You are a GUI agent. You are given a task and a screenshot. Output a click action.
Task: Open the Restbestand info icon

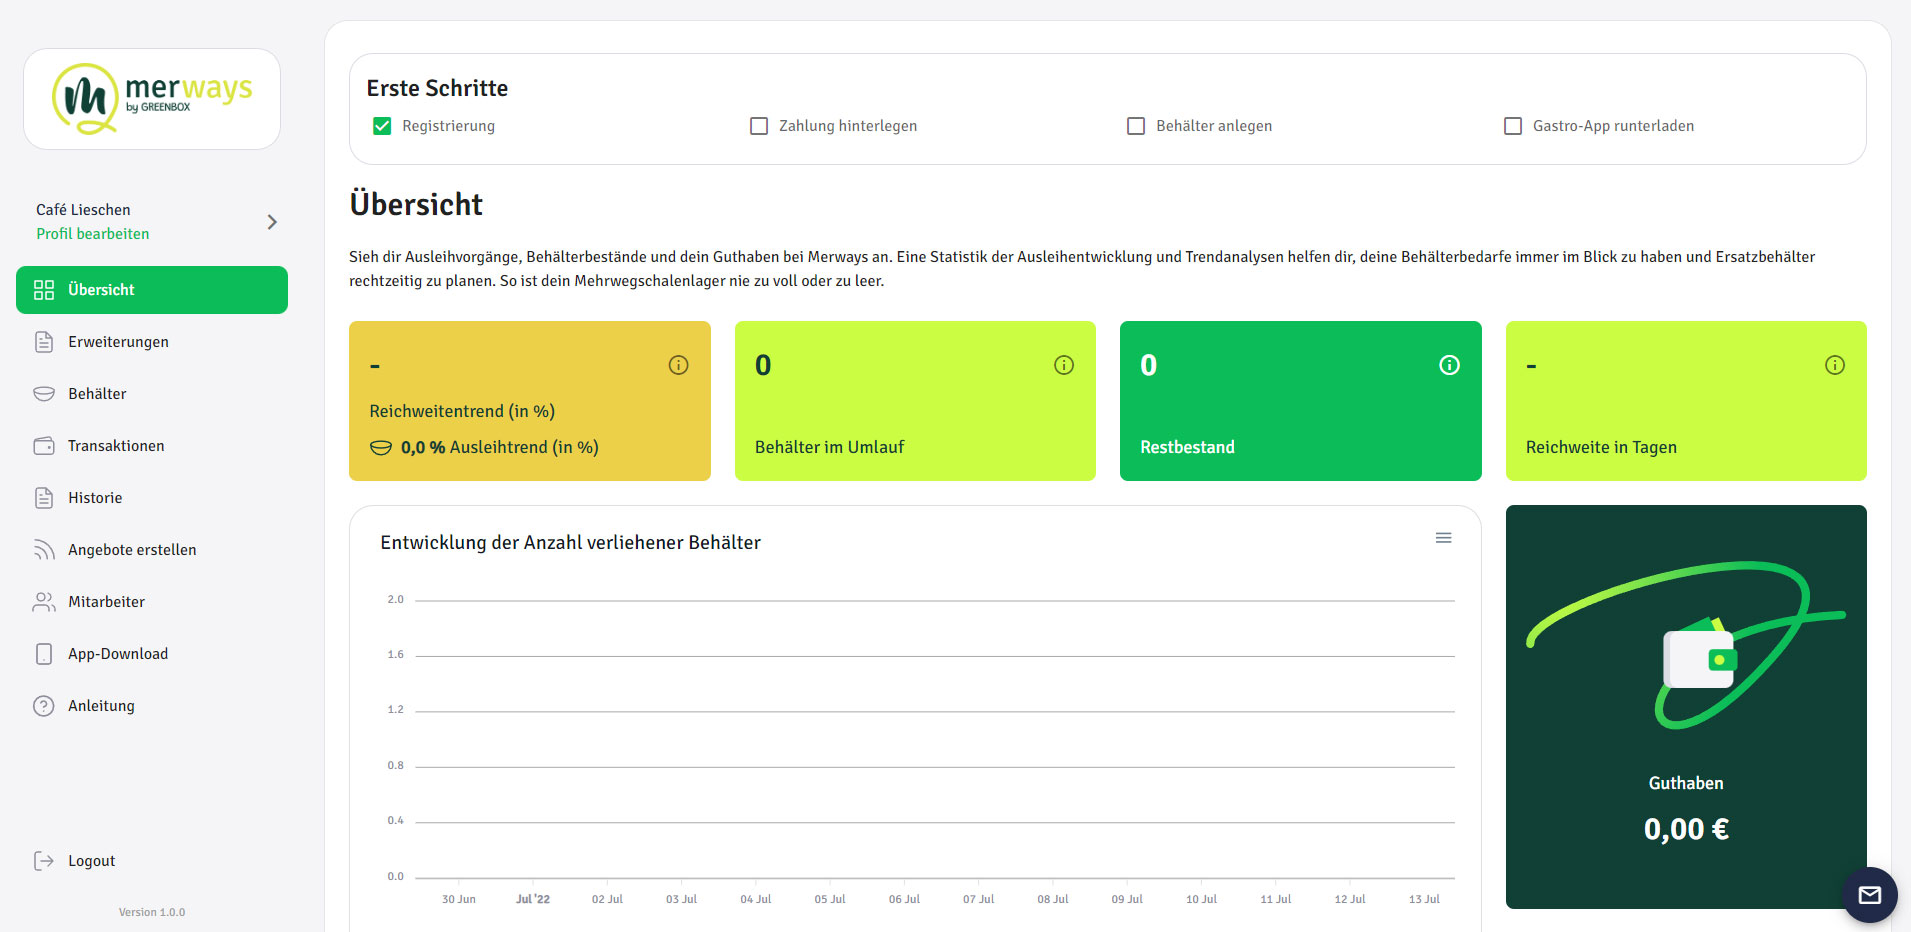coord(1448,365)
